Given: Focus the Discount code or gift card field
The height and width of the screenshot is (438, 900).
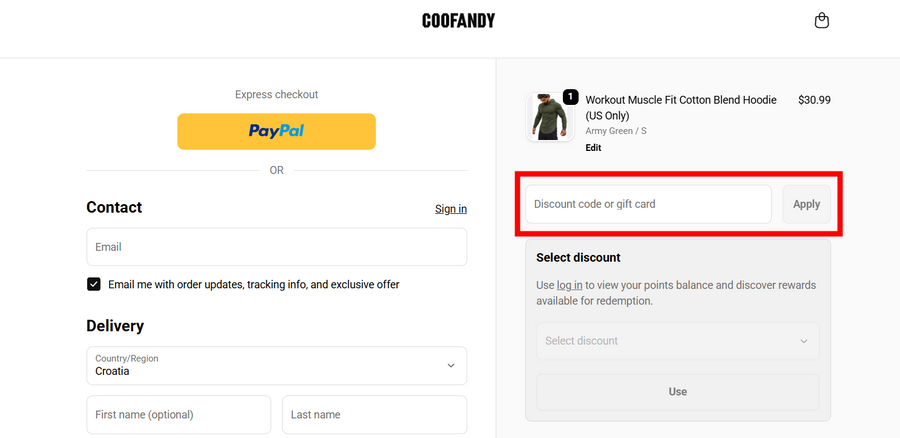Looking at the screenshot, I should (x=648, y=204).
